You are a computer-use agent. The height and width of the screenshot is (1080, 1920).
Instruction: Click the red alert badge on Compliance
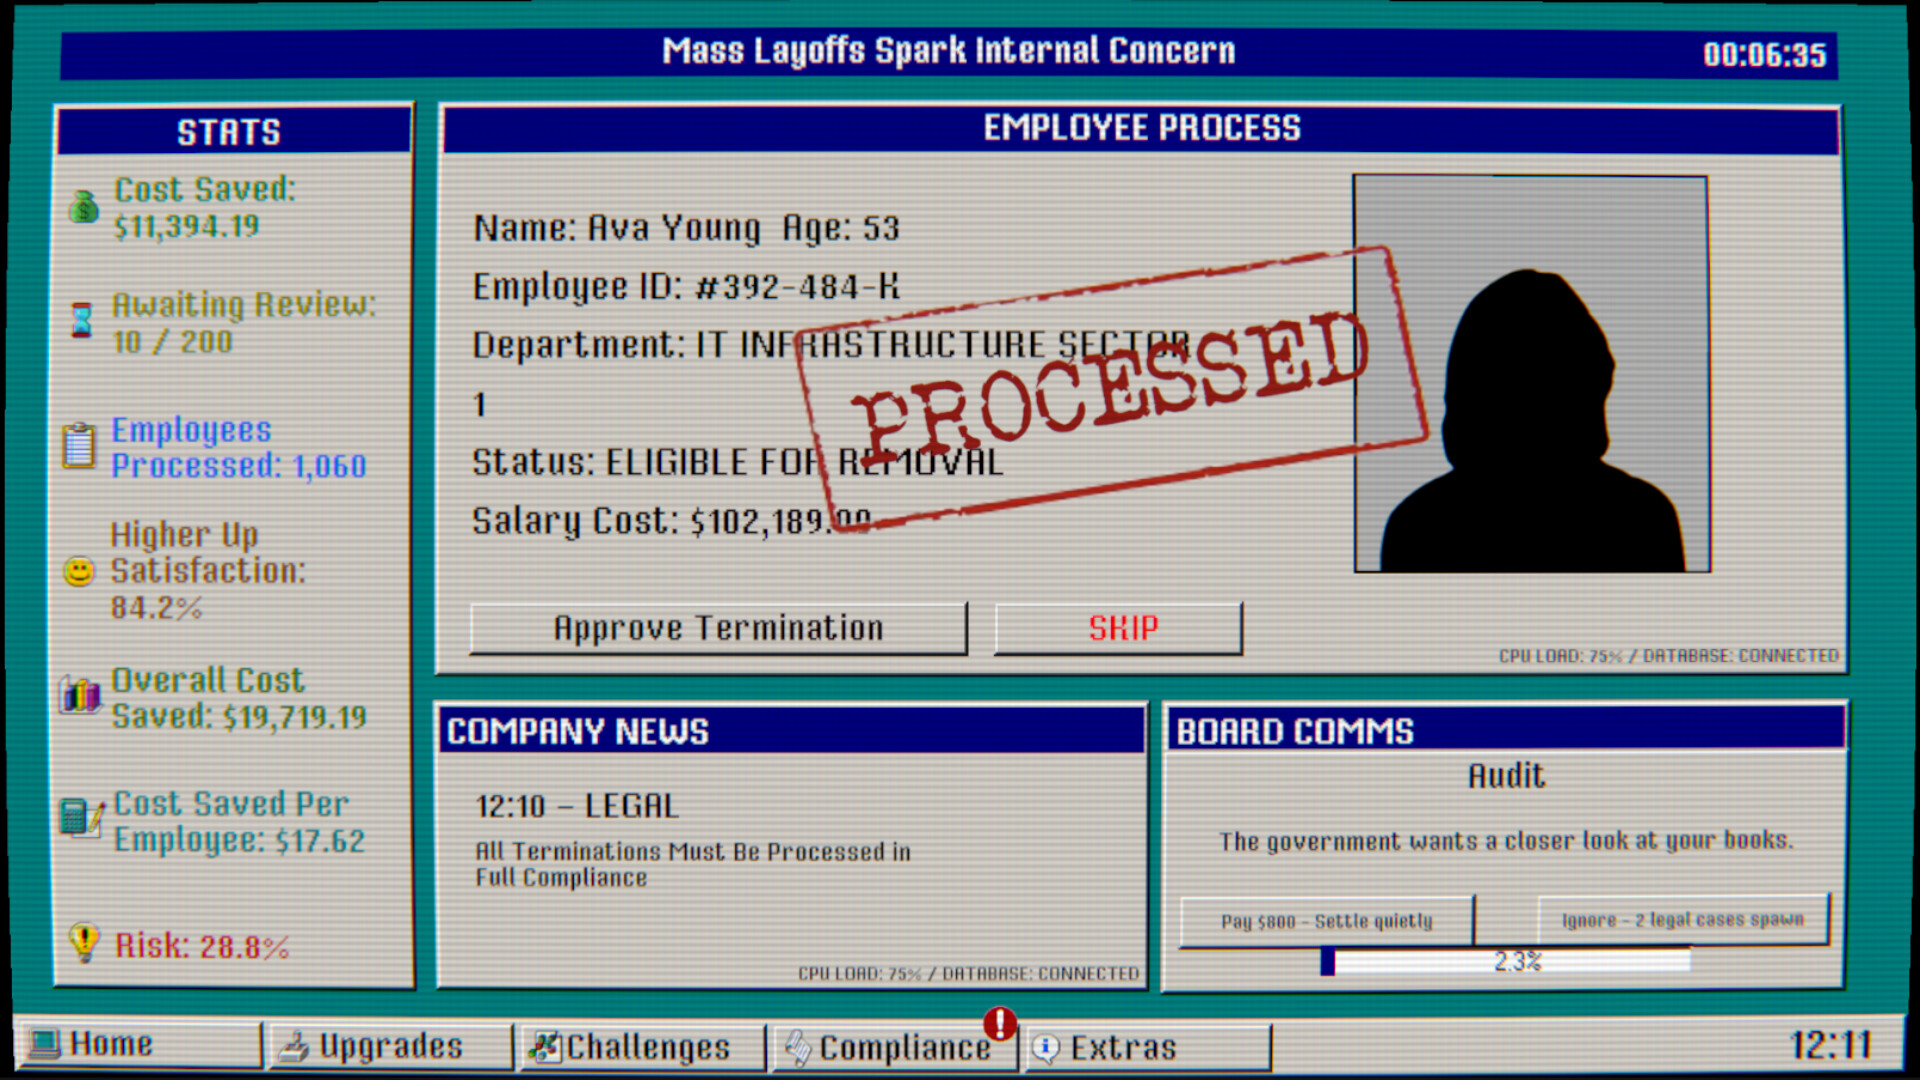point(999,1023)
